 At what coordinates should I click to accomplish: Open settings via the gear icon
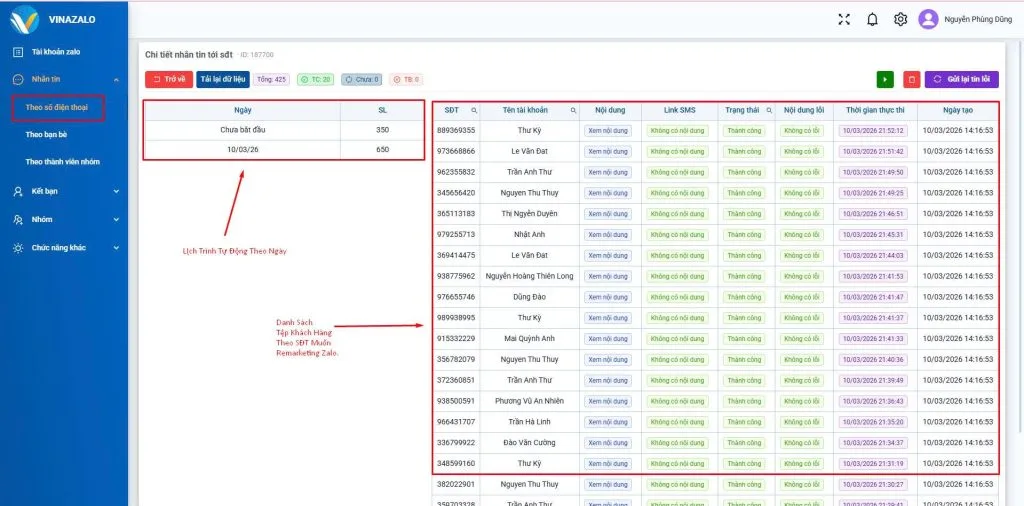(x=900, y=19)
